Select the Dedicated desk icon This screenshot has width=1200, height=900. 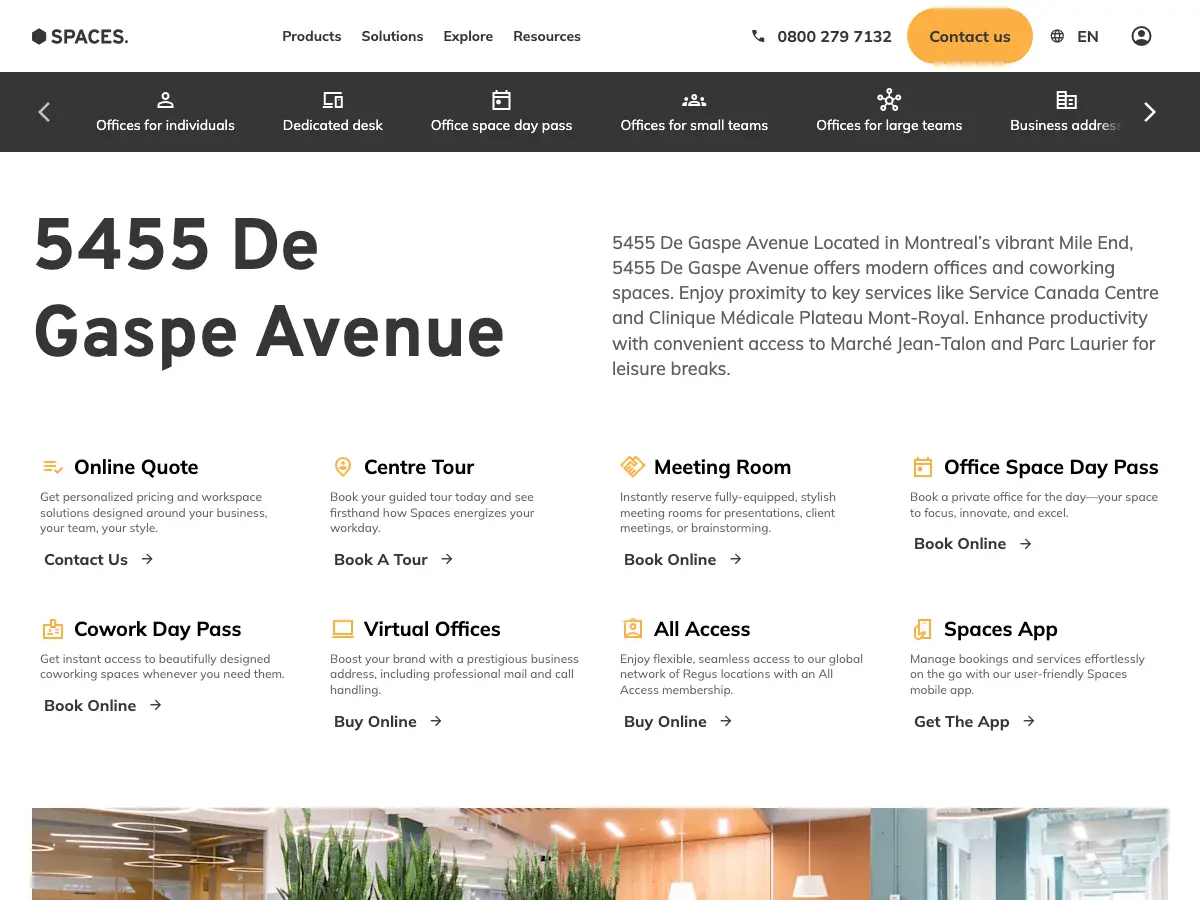point(333,100)
